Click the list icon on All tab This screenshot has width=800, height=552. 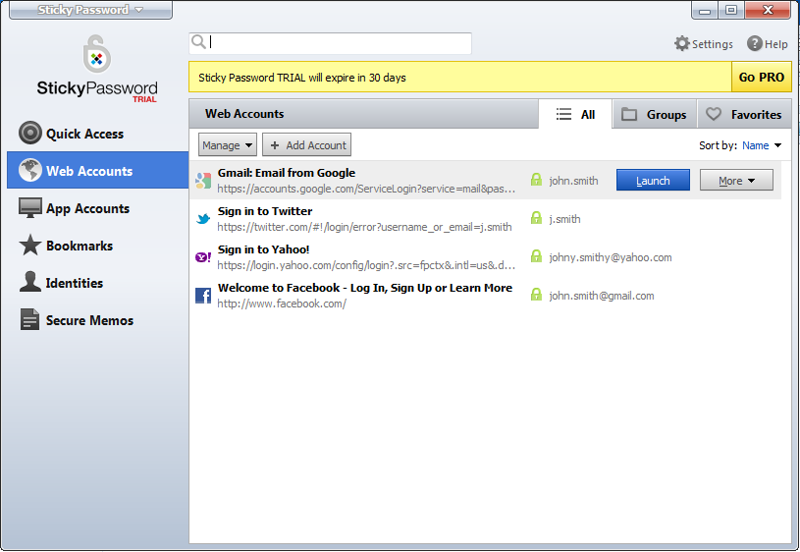coord(563,114)
